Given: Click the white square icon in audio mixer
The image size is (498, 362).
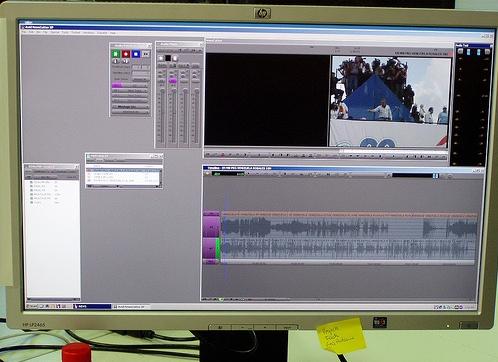Looking at the screenshot, I should click(x=161, y=58).
